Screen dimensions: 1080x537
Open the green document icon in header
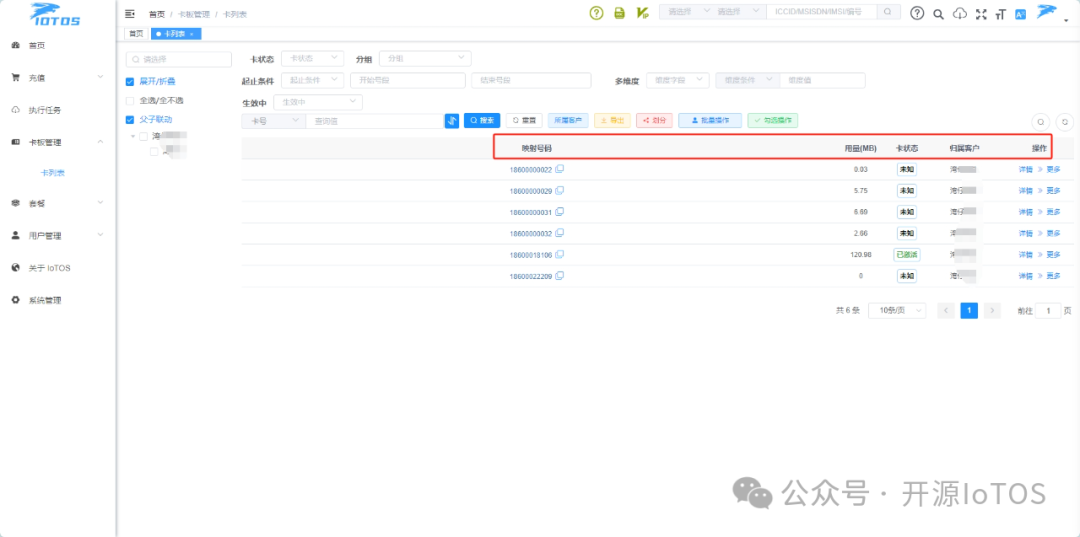click(619, 13)
